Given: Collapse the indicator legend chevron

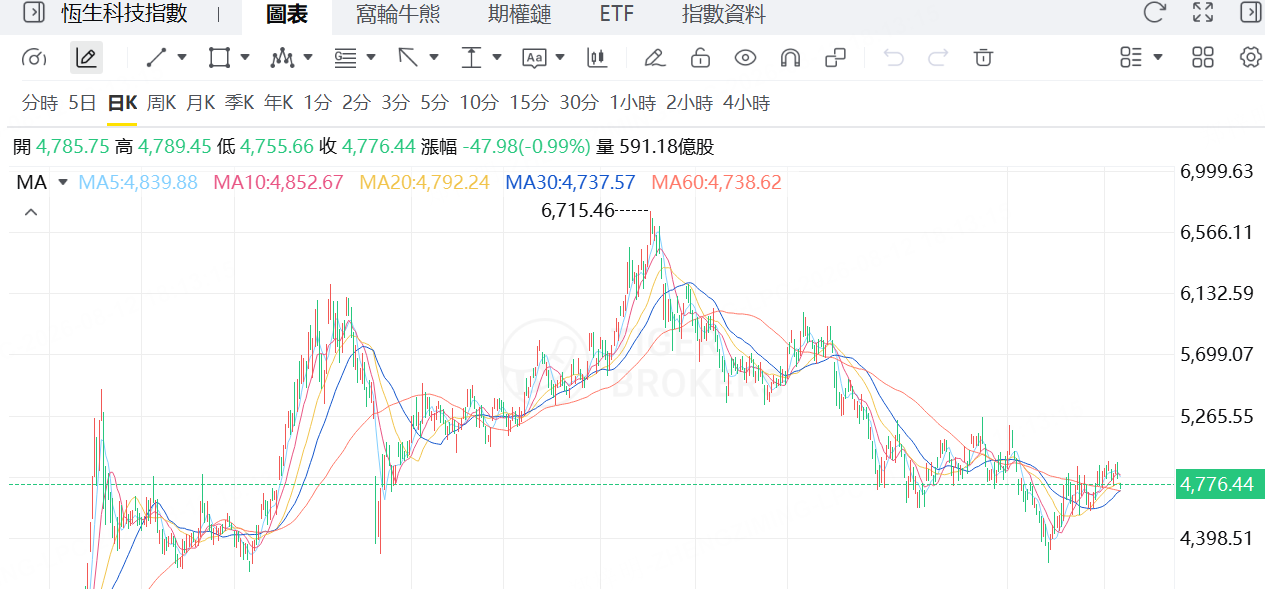Looking at the screenshot, I should pyautogui.click(x=31, y=212).
